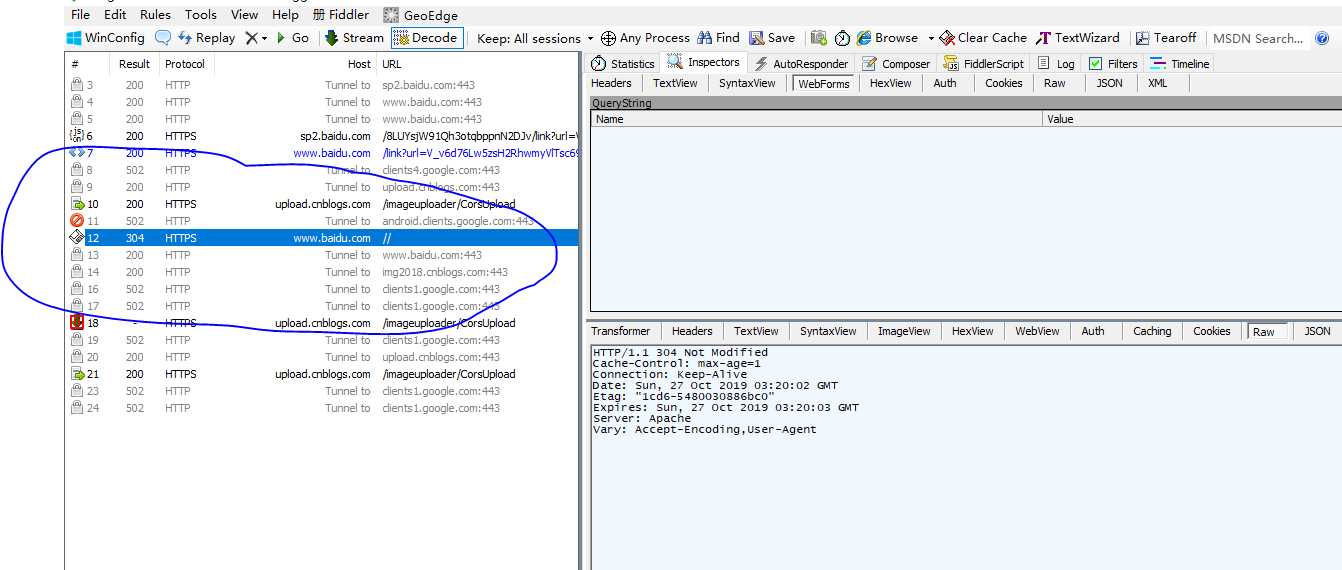Switch to the Inspectors tab

(x=704, y=62)
